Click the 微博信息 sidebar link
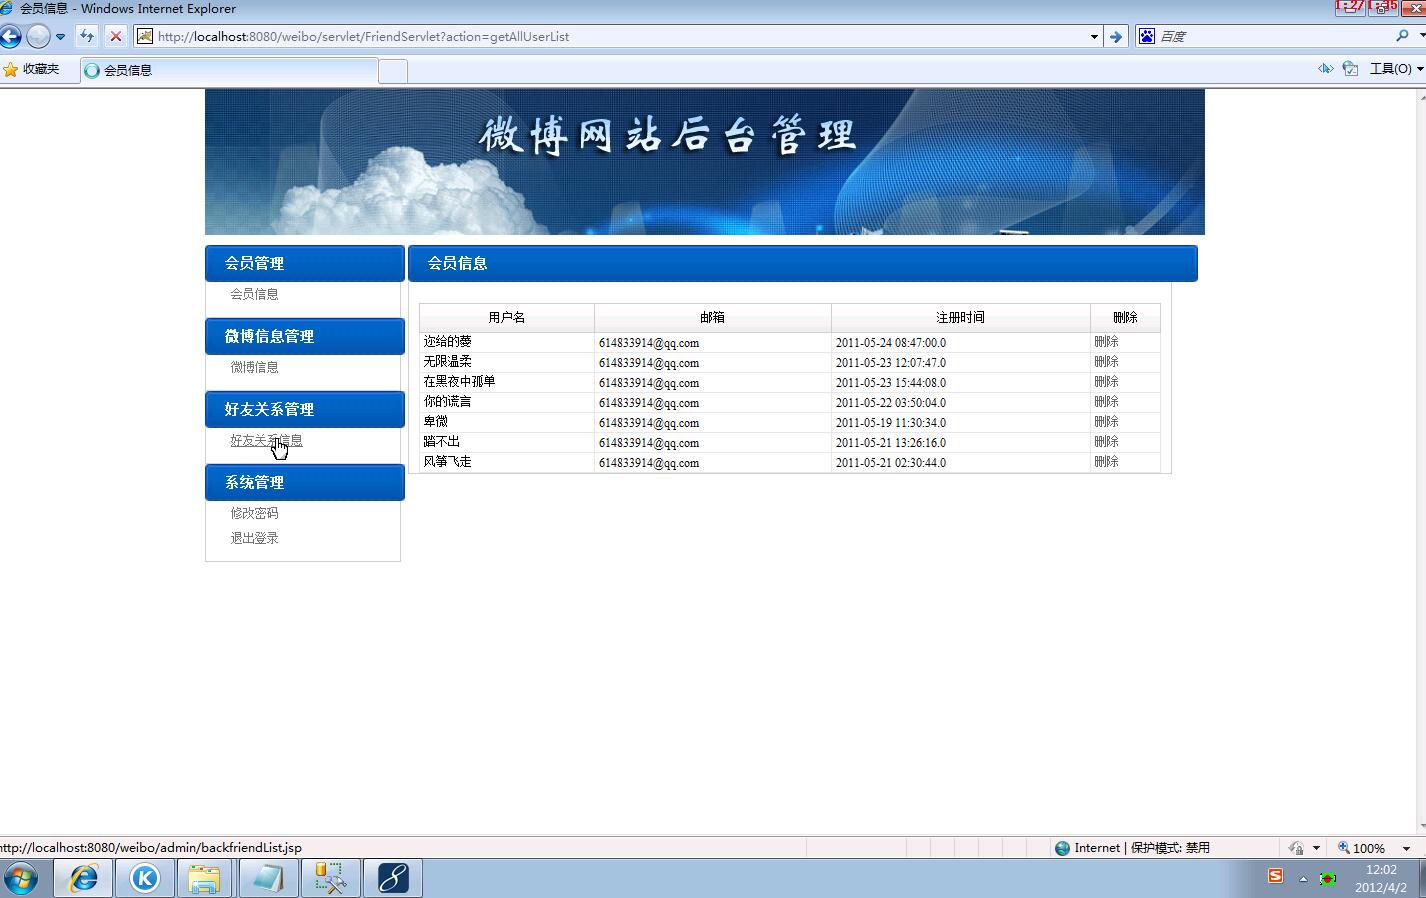The width and height of the screenshot is (1426, 898). [x=254, y=367]
